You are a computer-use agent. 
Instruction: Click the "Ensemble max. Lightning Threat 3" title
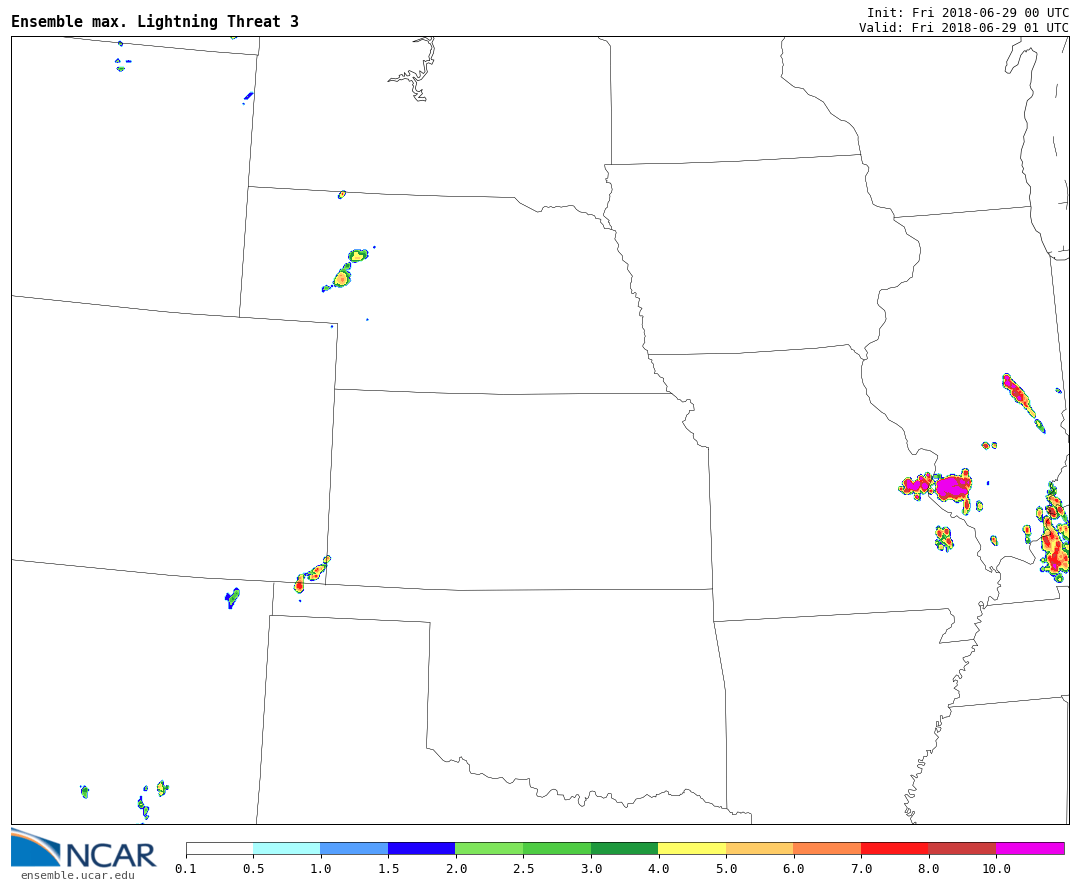pyautogui.click(x=155, y=22)
